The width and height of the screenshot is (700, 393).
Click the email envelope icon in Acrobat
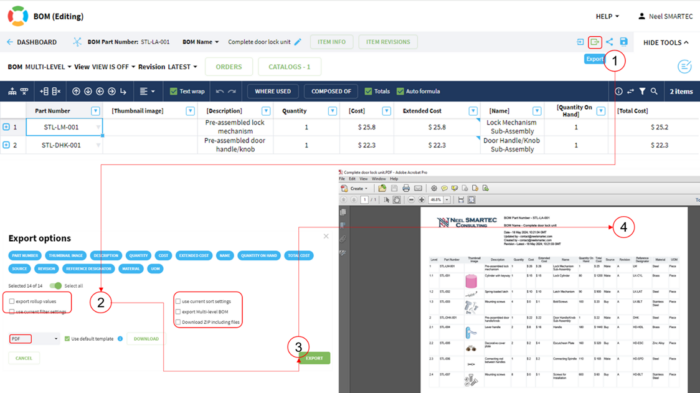point(418,188)
